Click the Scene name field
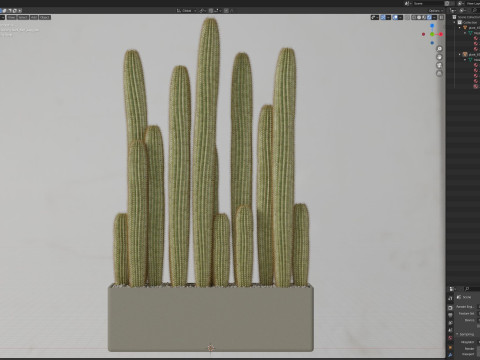The height and width of the screenshot is (360, 480). point(429,3)
